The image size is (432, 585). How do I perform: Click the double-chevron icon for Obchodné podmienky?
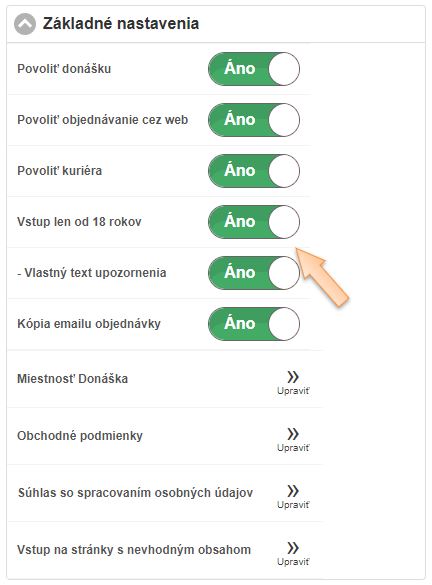293,434
